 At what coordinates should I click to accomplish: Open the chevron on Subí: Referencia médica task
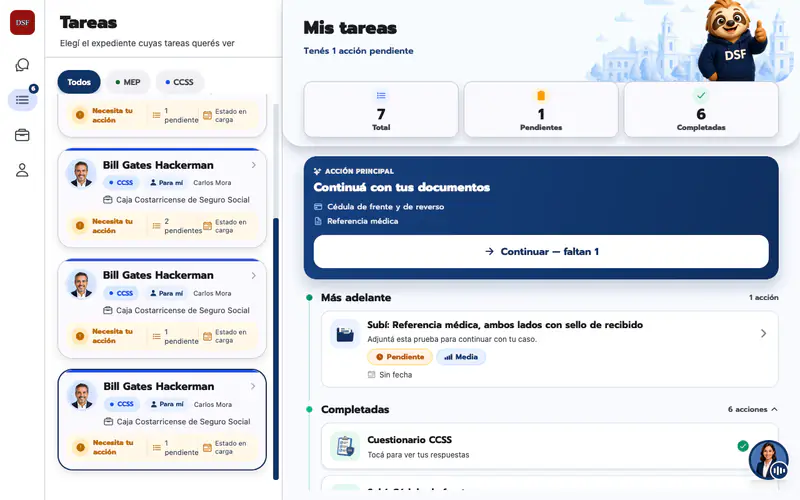(x=763, y=333)
